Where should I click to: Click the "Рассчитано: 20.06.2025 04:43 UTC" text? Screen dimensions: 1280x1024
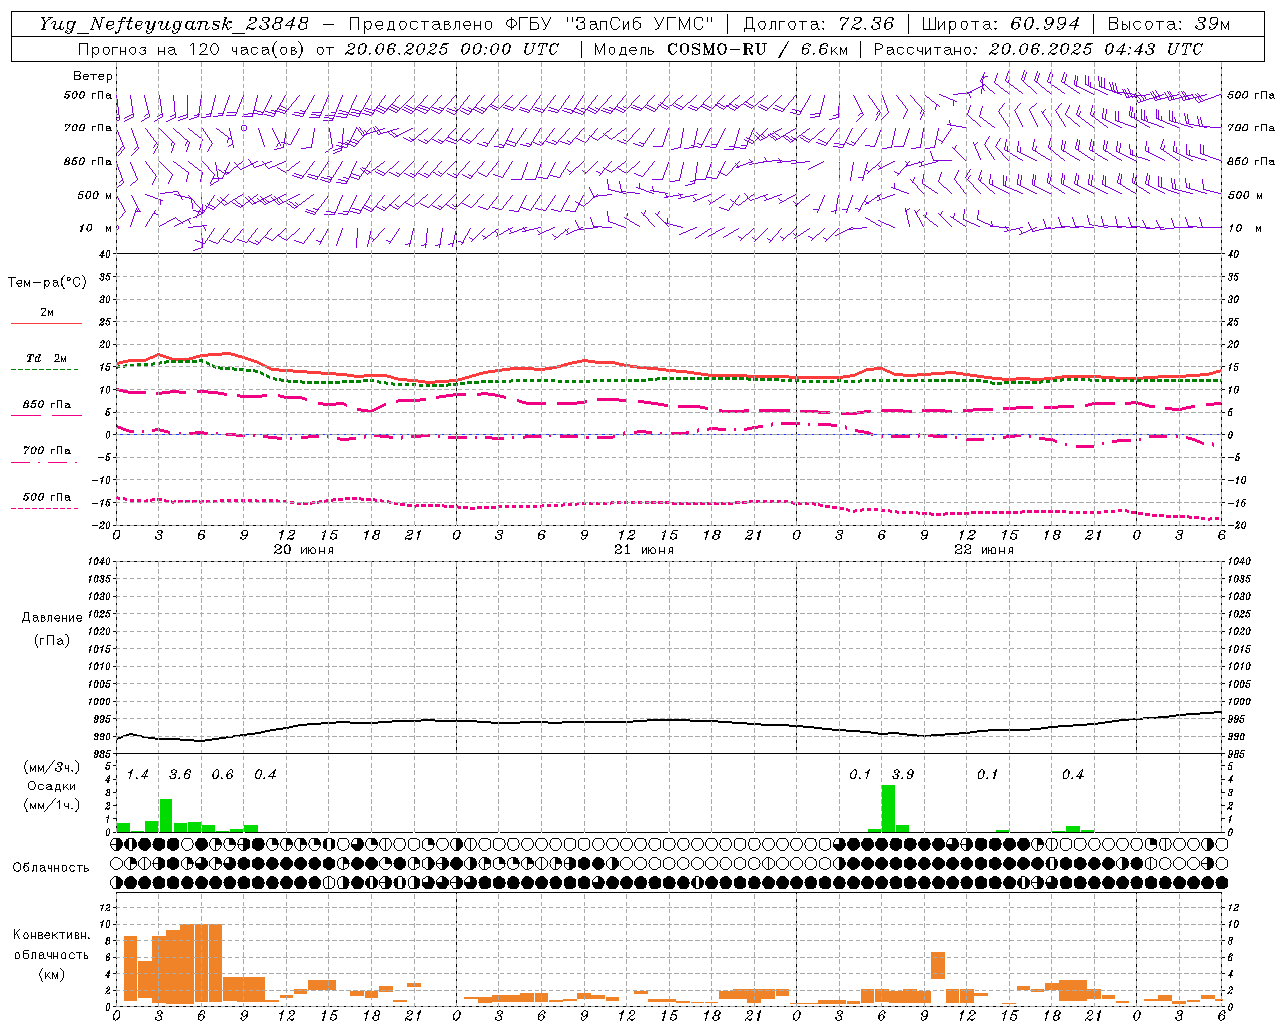[1038, 49]
